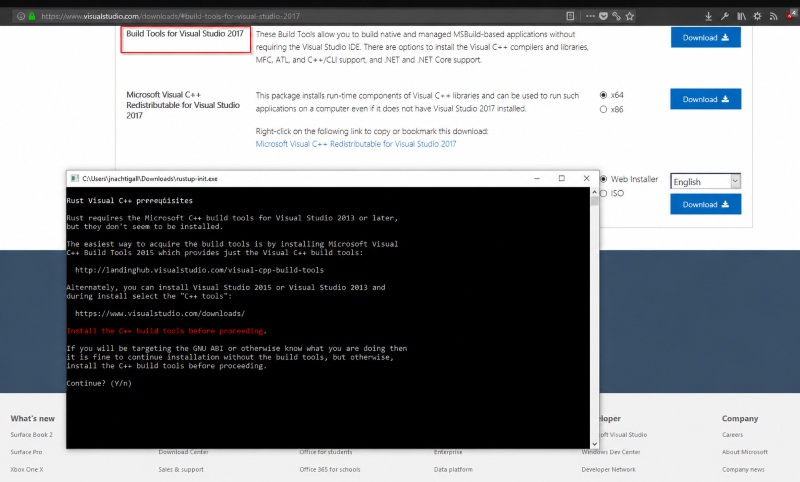800x482 pixels.
Task: Download Visual C++ Redistributable button
Action: tap(706, 99)
